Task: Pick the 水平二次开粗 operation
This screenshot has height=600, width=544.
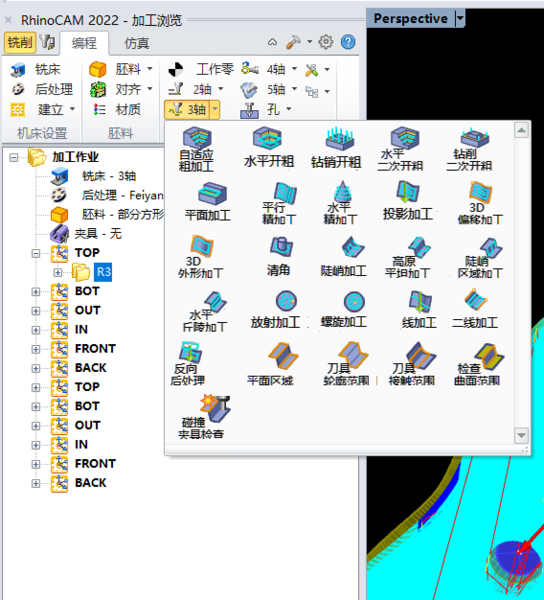Action: pyautogui.click(x=400, y=149)
